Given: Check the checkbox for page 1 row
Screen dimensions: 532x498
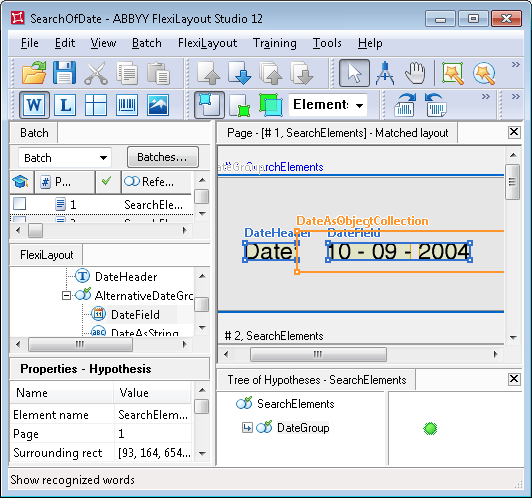Looking at the screenshot, I should (x=19, y=204).
